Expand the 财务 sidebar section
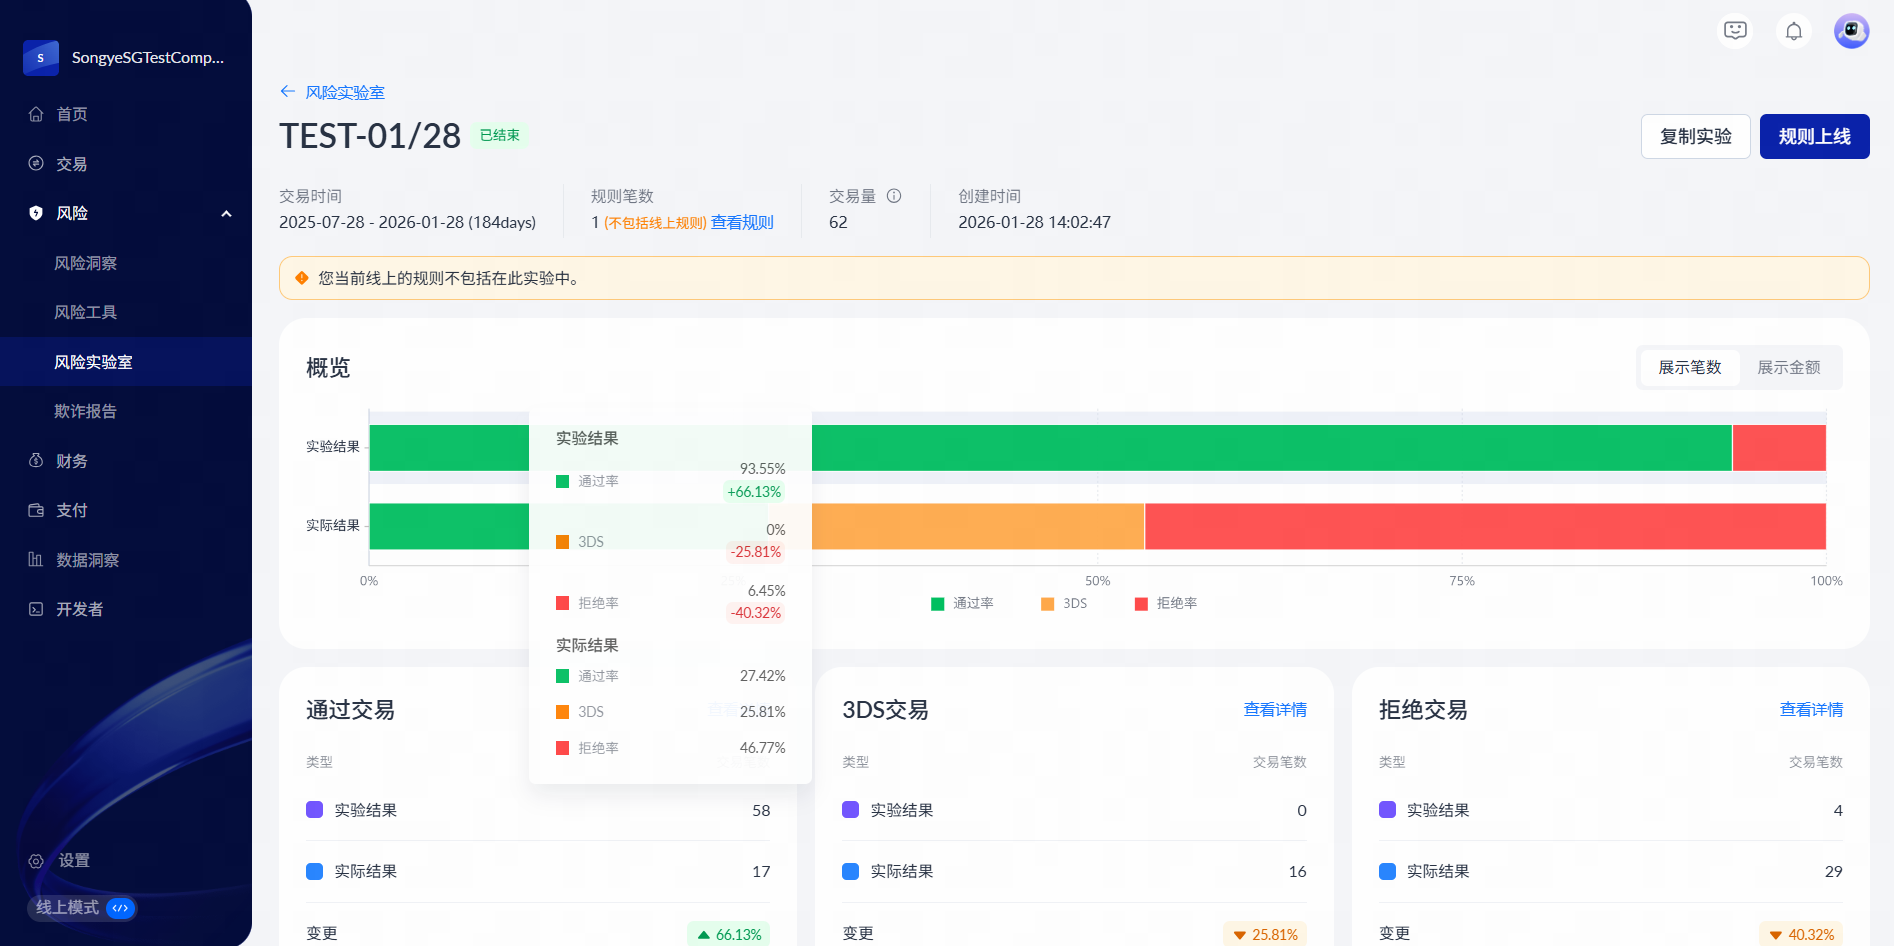Viewport: 1894px width, 946px height. [x=72, y=461]
